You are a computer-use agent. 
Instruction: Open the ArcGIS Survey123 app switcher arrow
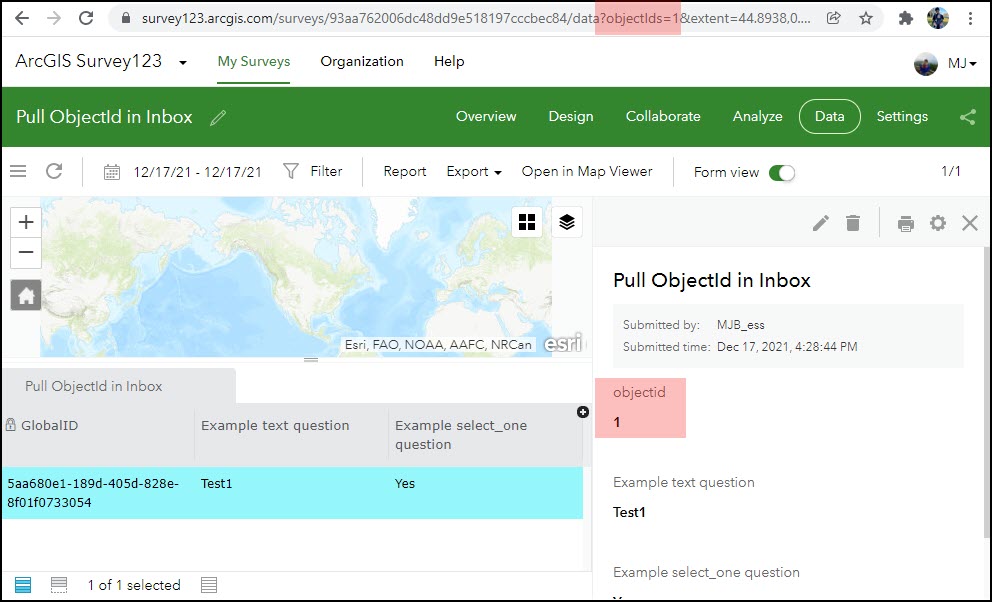pyautogui.click(x=183, y=61)
